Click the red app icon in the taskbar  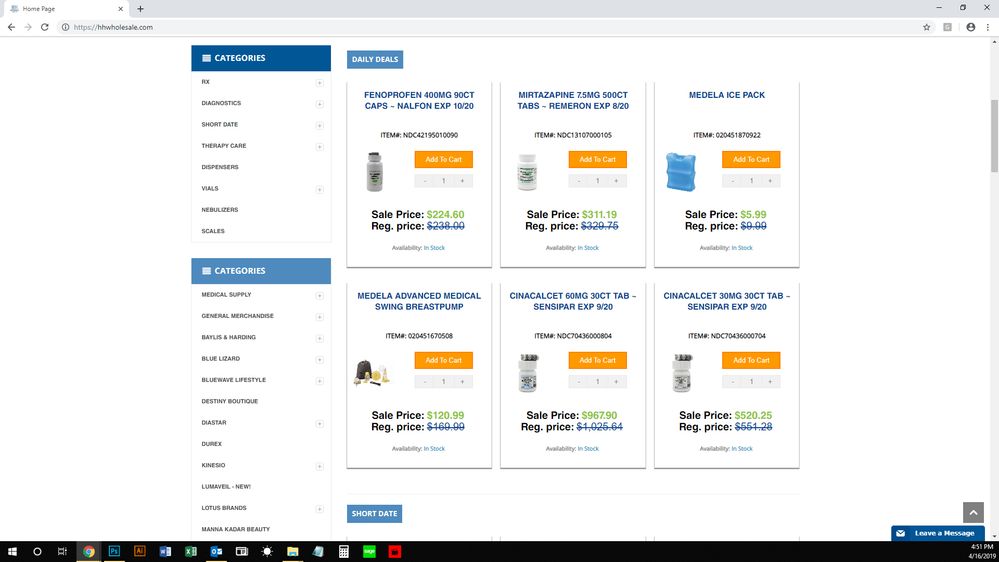394,551
